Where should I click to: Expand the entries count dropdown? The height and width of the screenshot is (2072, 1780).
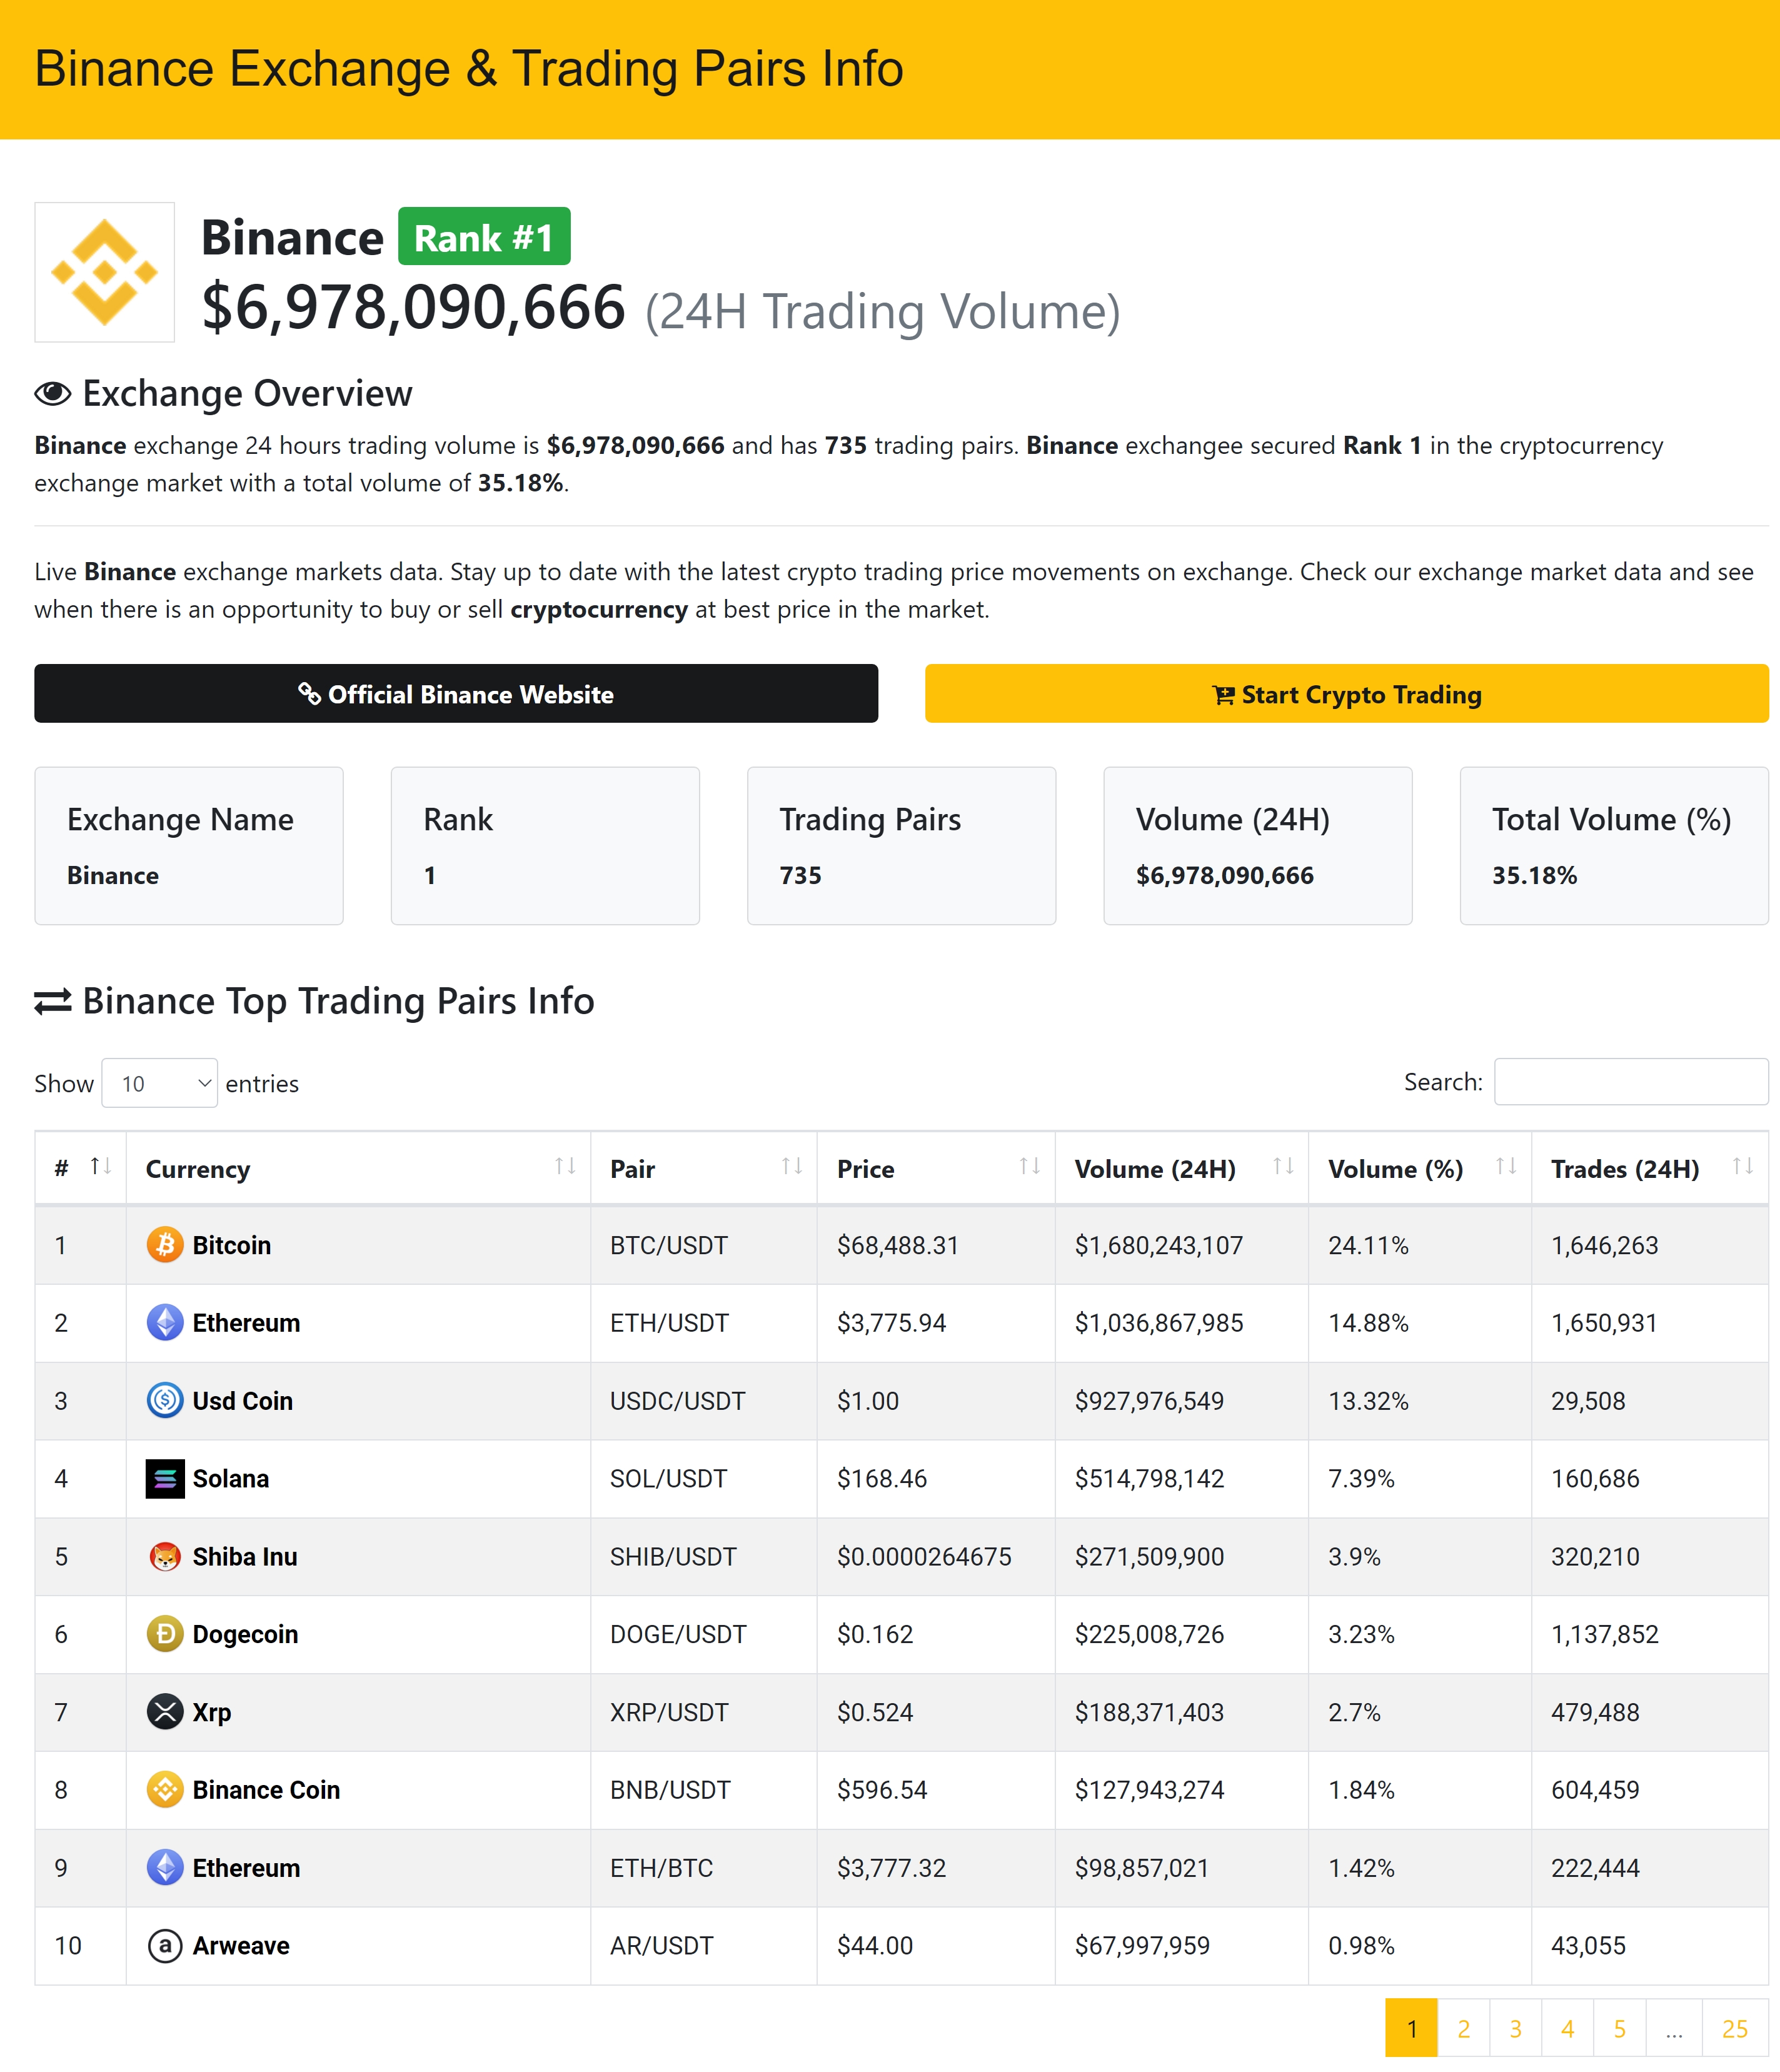pos(164,1082)
